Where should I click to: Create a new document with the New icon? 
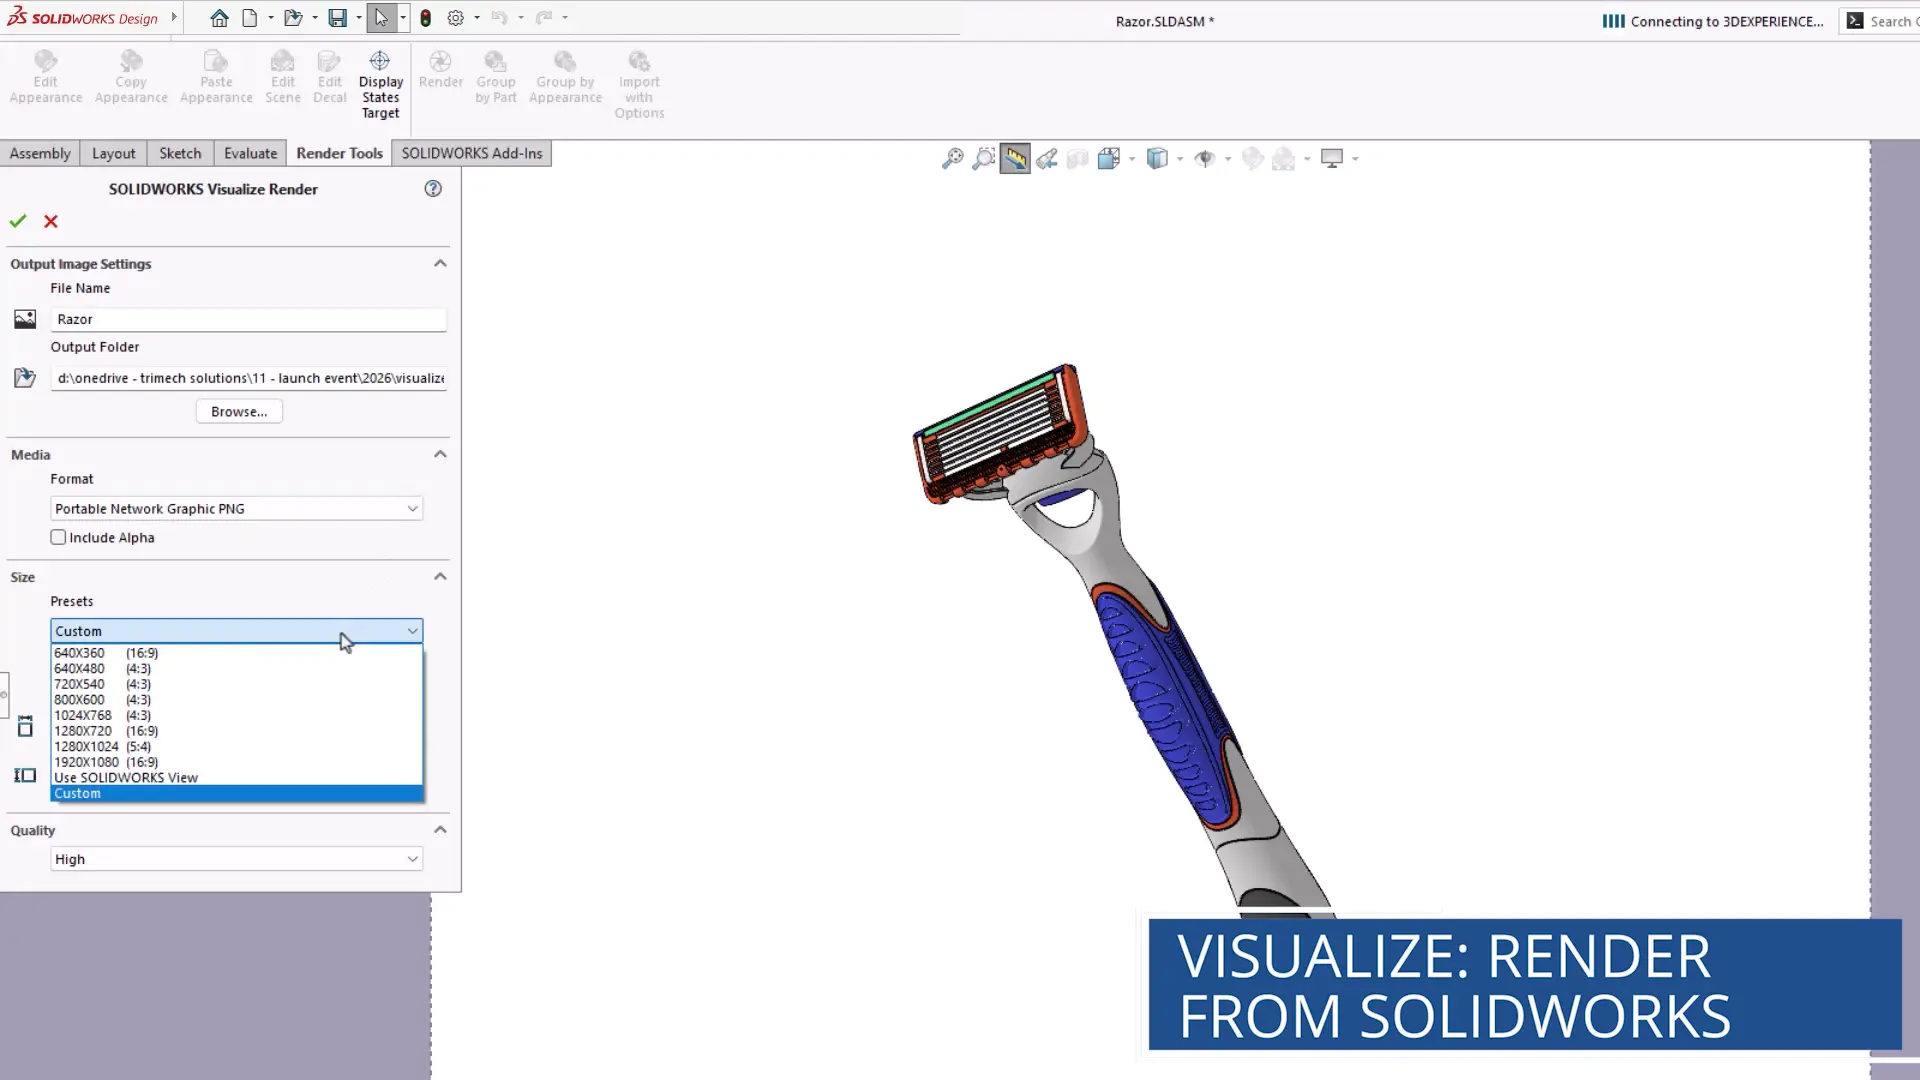pos(250,18)
